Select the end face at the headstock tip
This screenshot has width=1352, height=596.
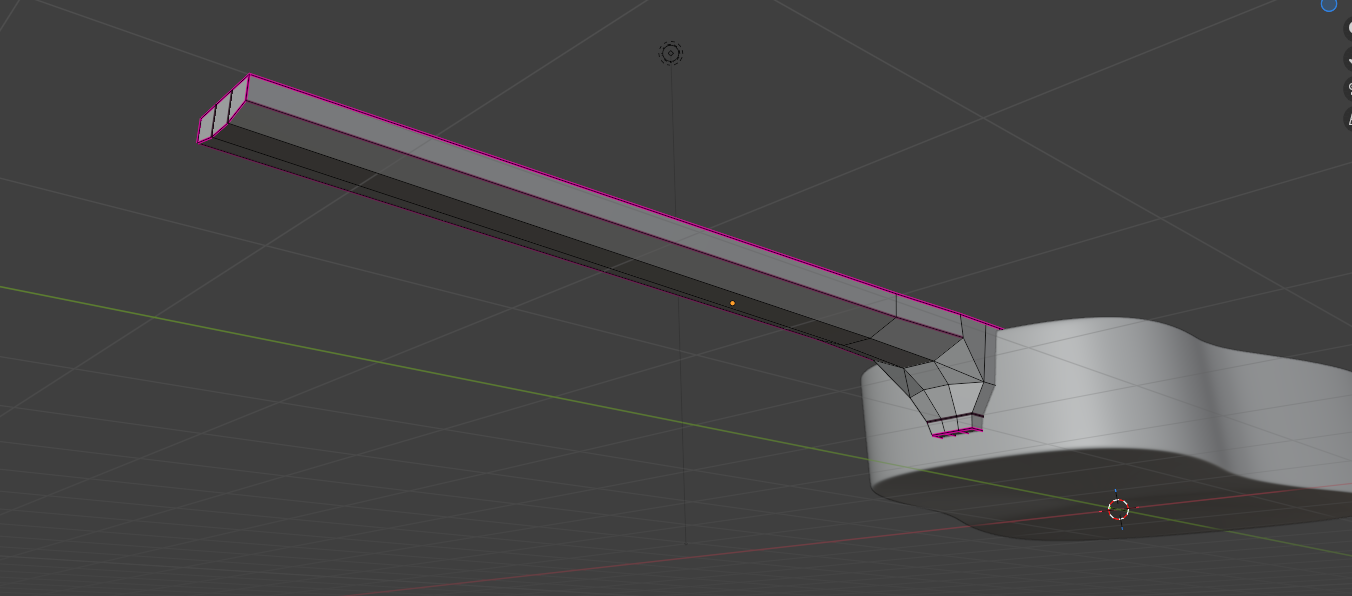click(x=222, y=110)
